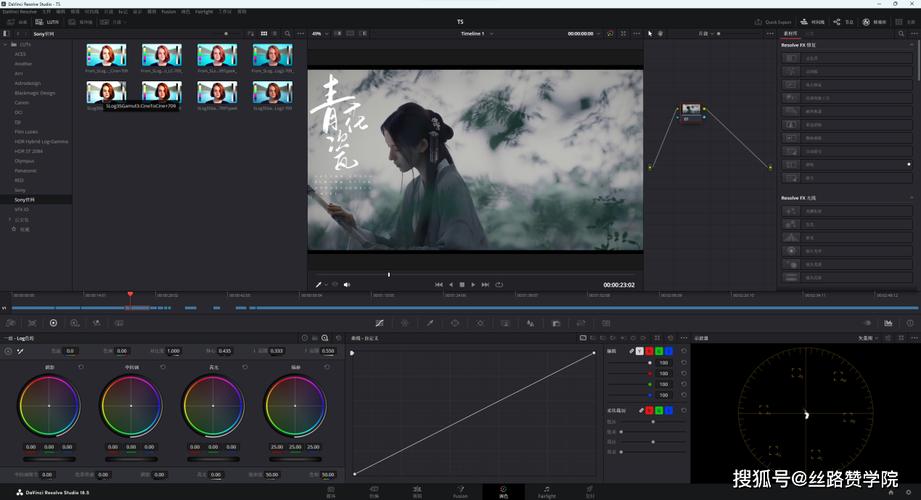Select the Blackmagic Design LUT folder

point(35,93)
